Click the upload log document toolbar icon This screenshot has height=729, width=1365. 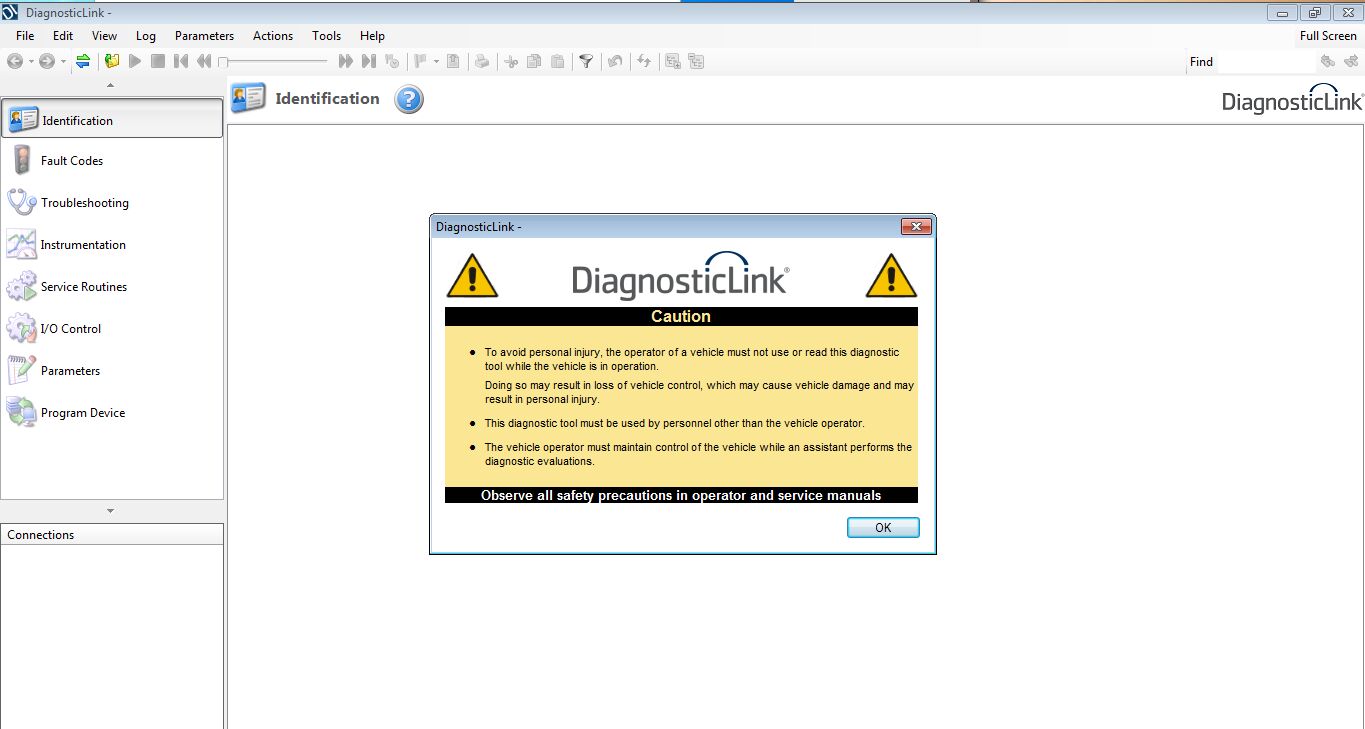coord(453,61)
